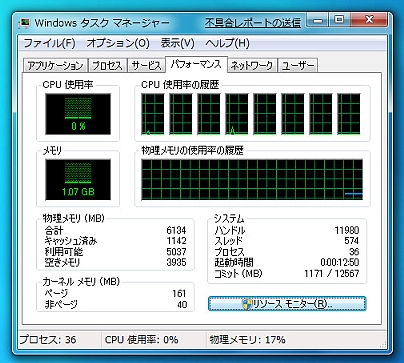404x363 pixels.
Task: Click the first CPU core history graph
Action: [x=153, y=114]
